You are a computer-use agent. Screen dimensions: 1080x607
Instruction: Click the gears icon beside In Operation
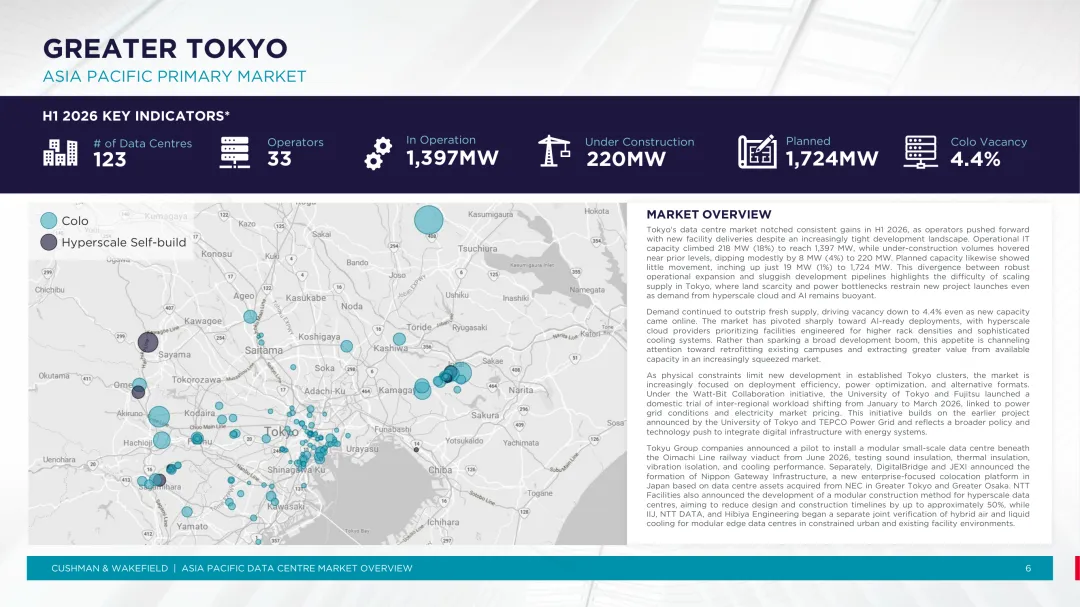pyautogui.click(x=378, y=153)
